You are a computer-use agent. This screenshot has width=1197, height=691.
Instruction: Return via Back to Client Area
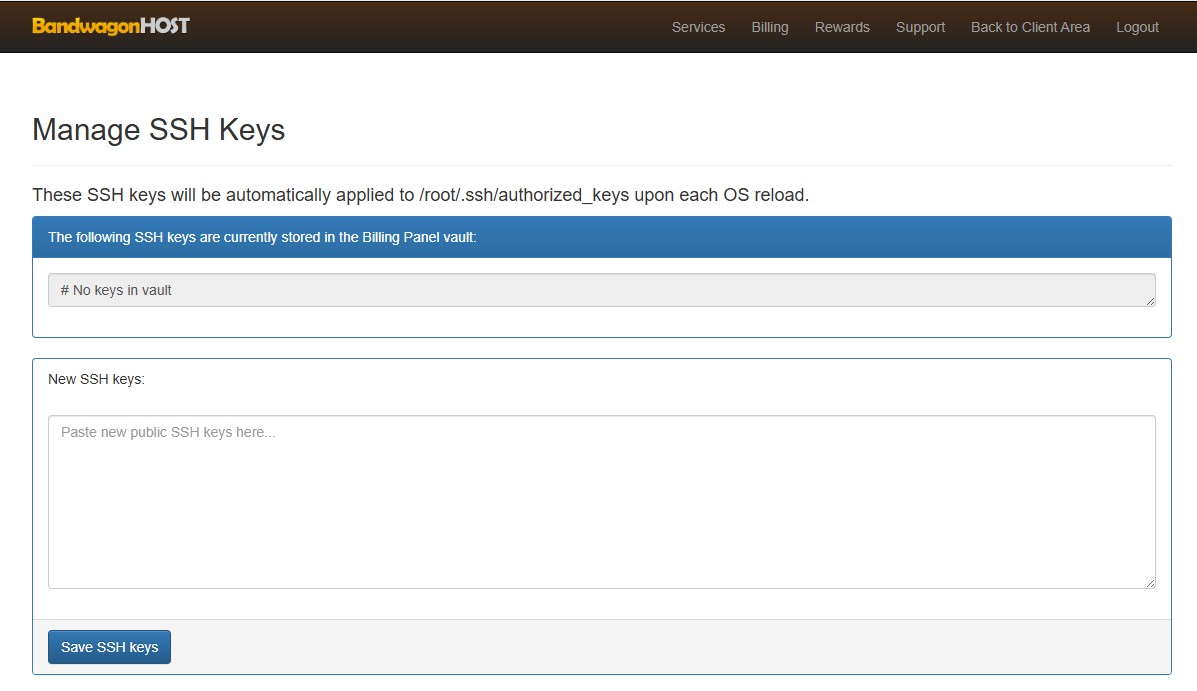click(x=1030, y=27)
